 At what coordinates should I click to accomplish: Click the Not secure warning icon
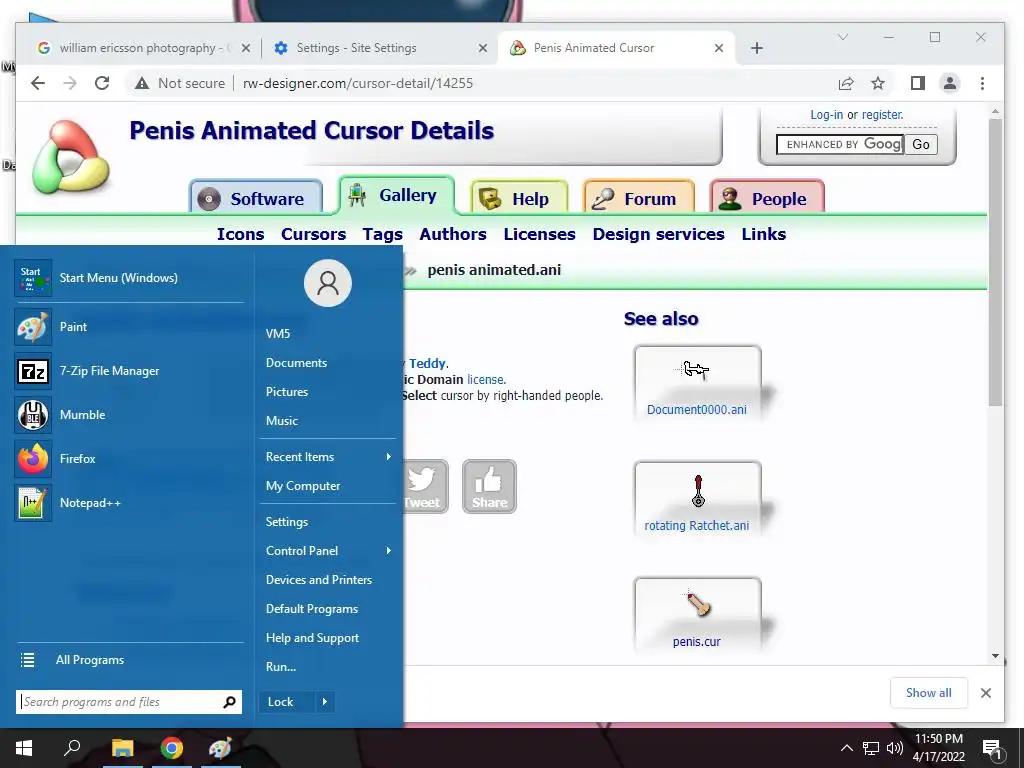pos(142,83)
